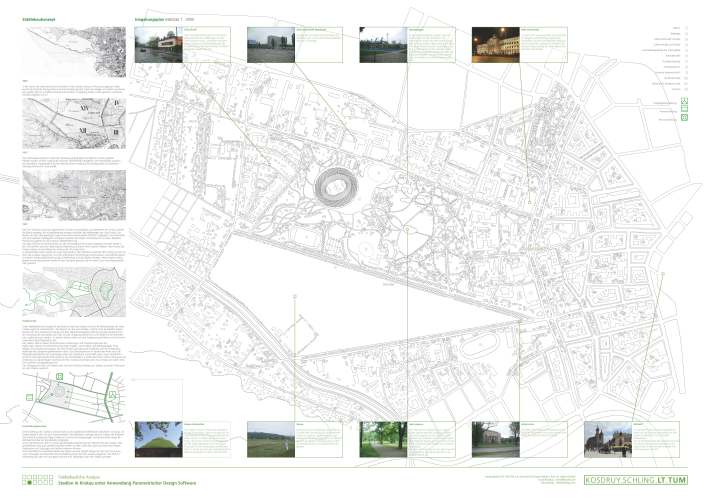This screenshot has width=710, height=502.
Task: Select the open meadow photo
Action: (271, 439)
